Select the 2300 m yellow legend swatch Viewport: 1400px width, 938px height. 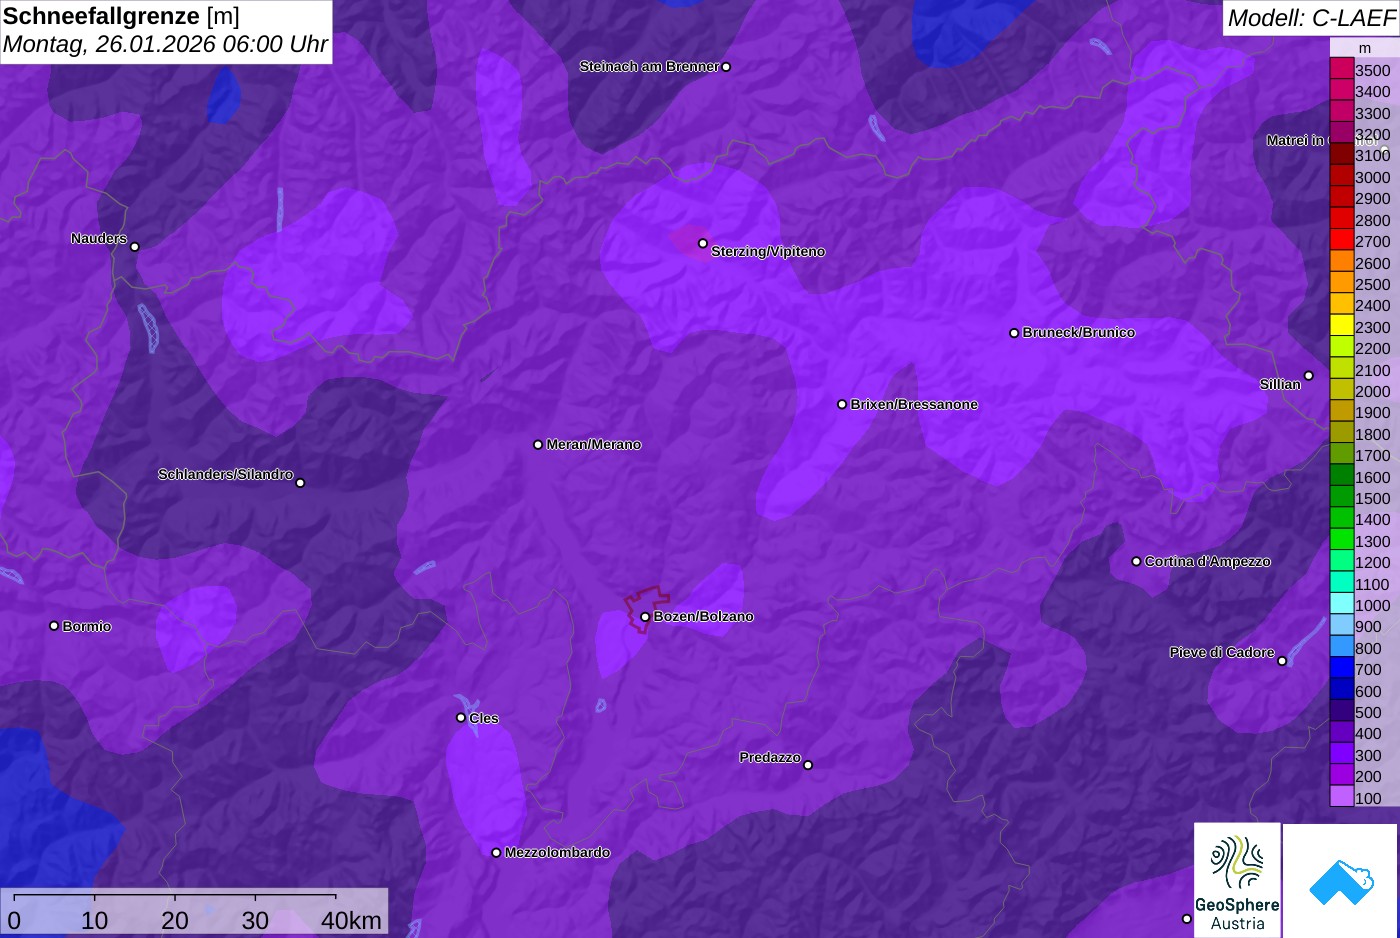[x=1341, y=326]
